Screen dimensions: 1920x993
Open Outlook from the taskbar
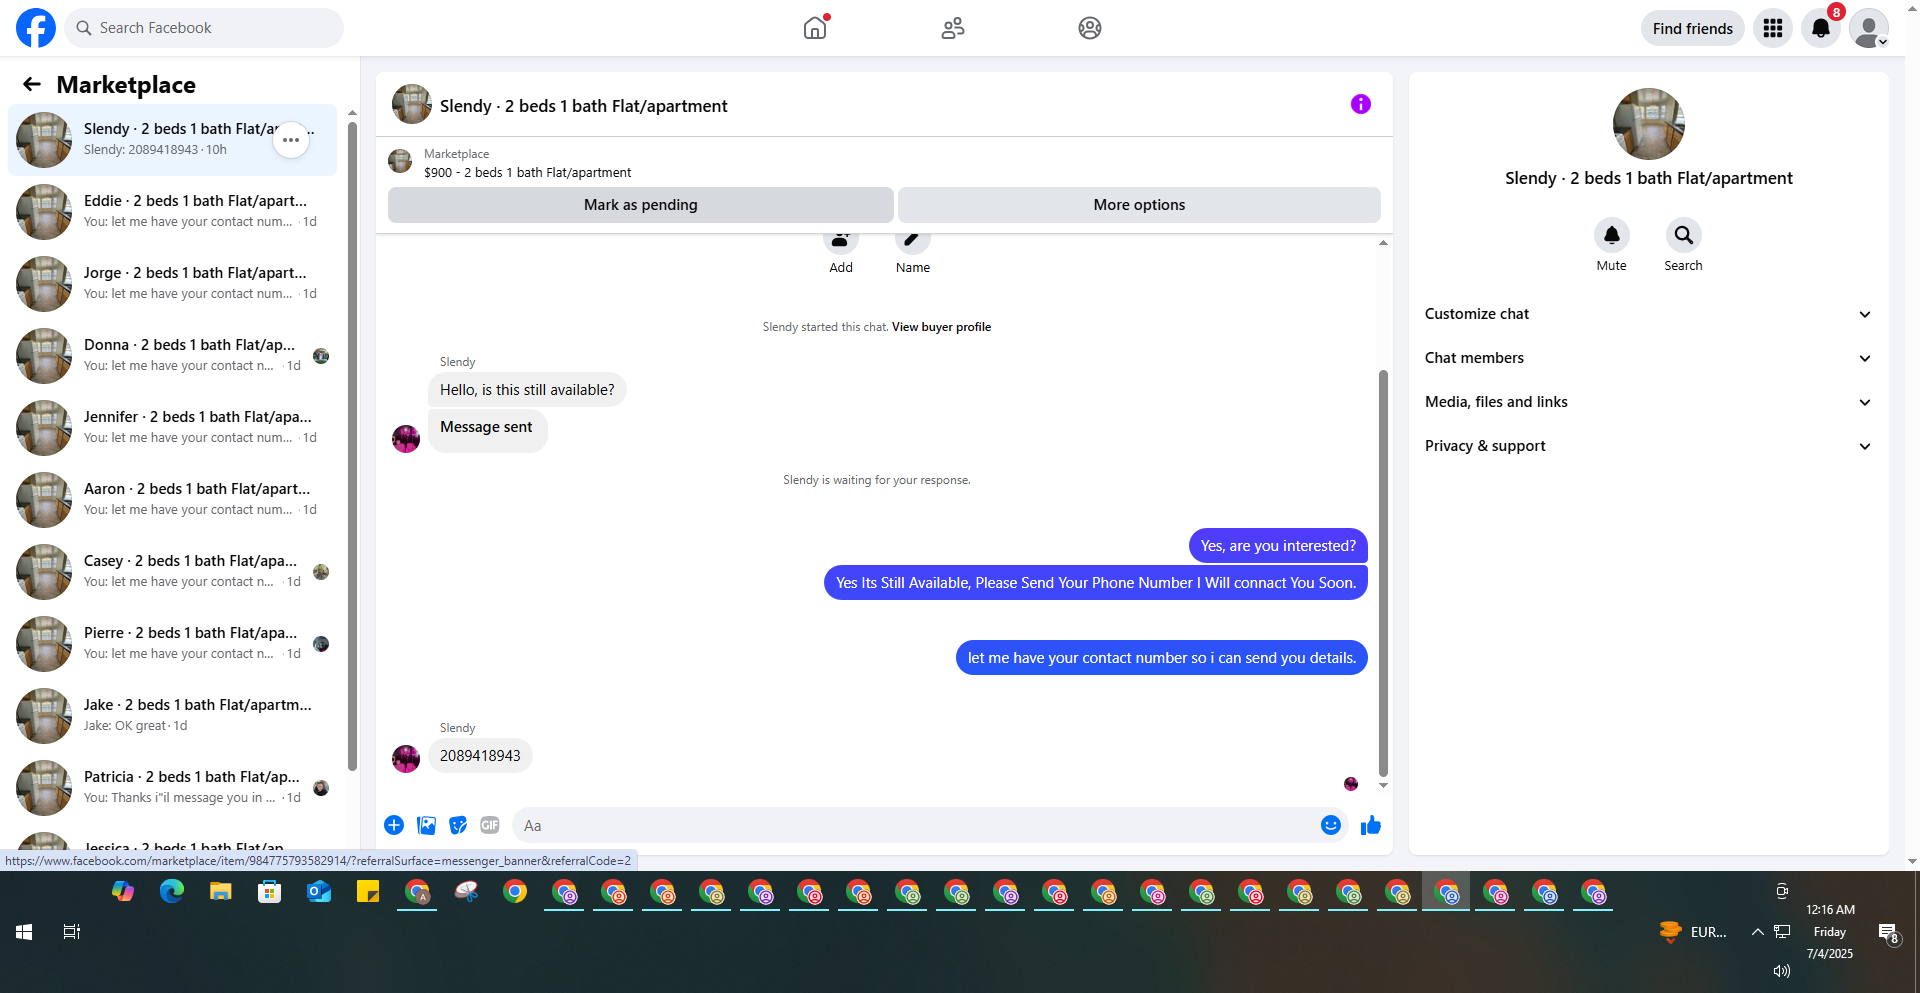pos(319,892)
